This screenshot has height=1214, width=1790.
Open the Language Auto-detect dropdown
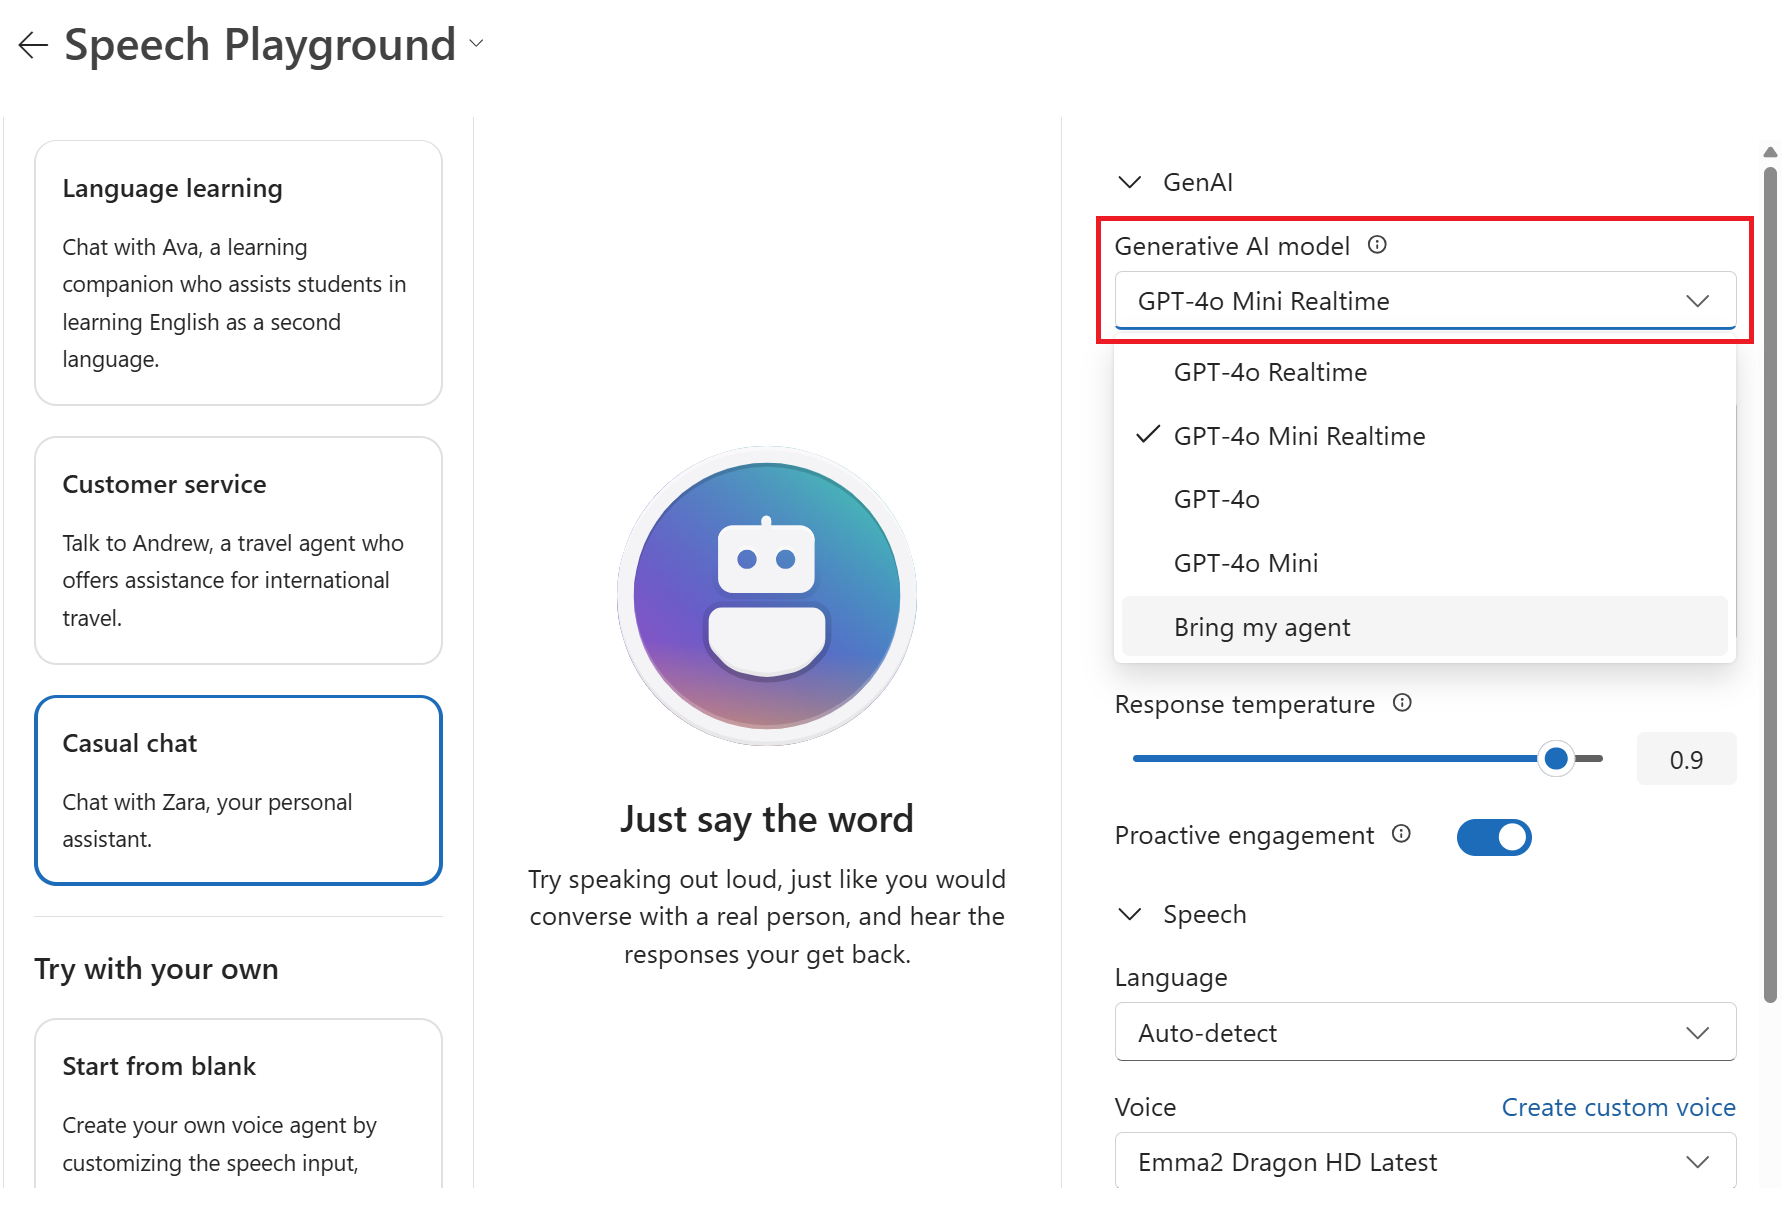pyautogui.click(x=1424, y=1032)
